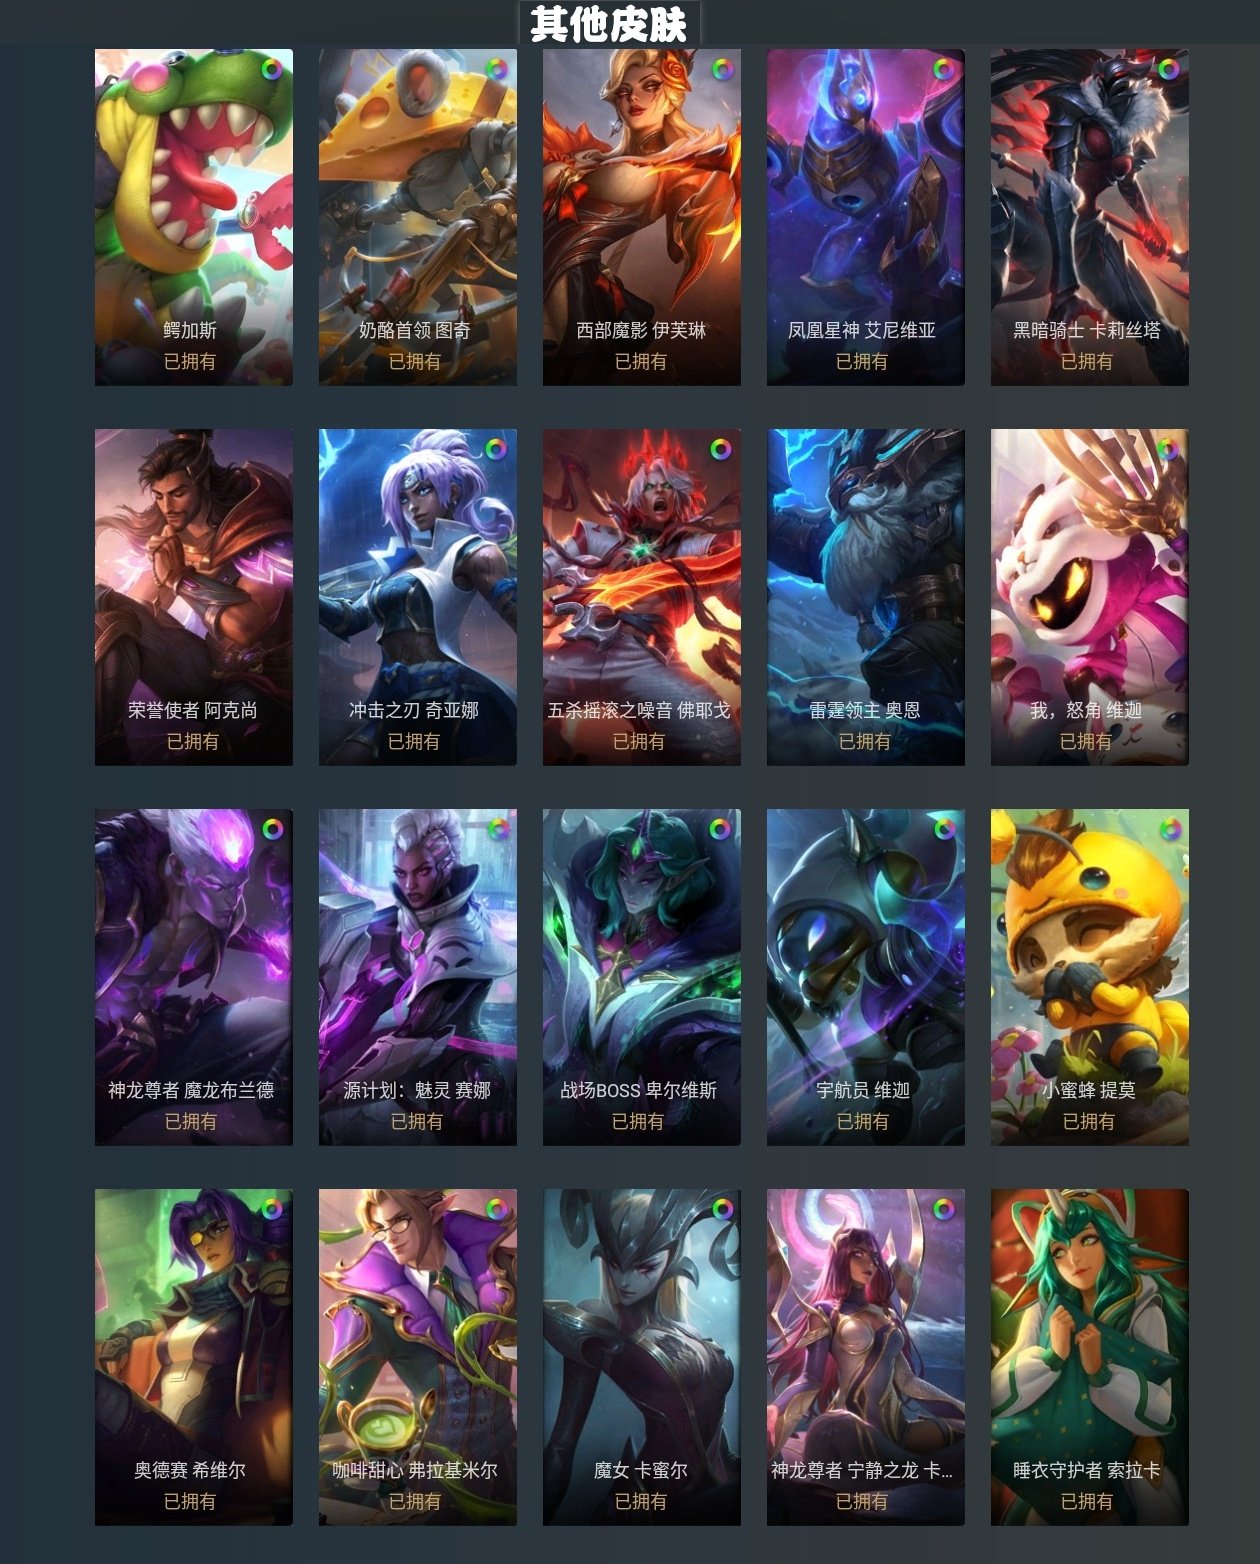Open the 小蜜蜂 提莫 skin card
Screen dimensions: 1260x1564
pos(1090,977)
